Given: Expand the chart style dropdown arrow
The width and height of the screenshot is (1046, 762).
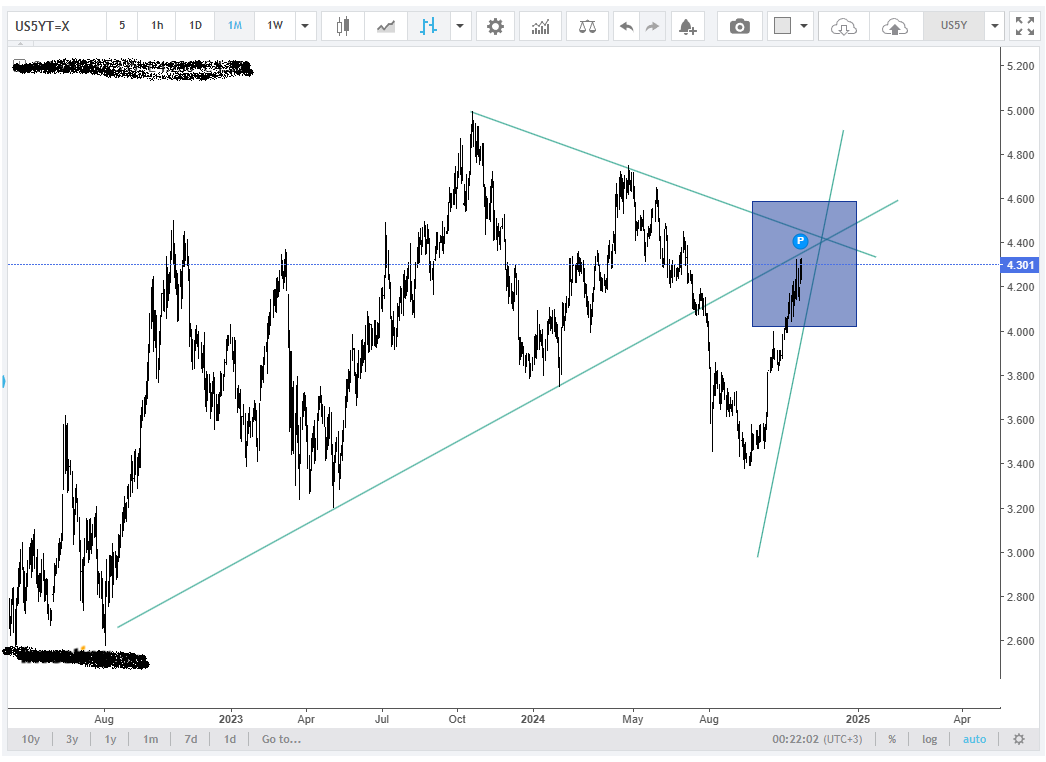Looking at the screenshot, I should tap(460, 26).
